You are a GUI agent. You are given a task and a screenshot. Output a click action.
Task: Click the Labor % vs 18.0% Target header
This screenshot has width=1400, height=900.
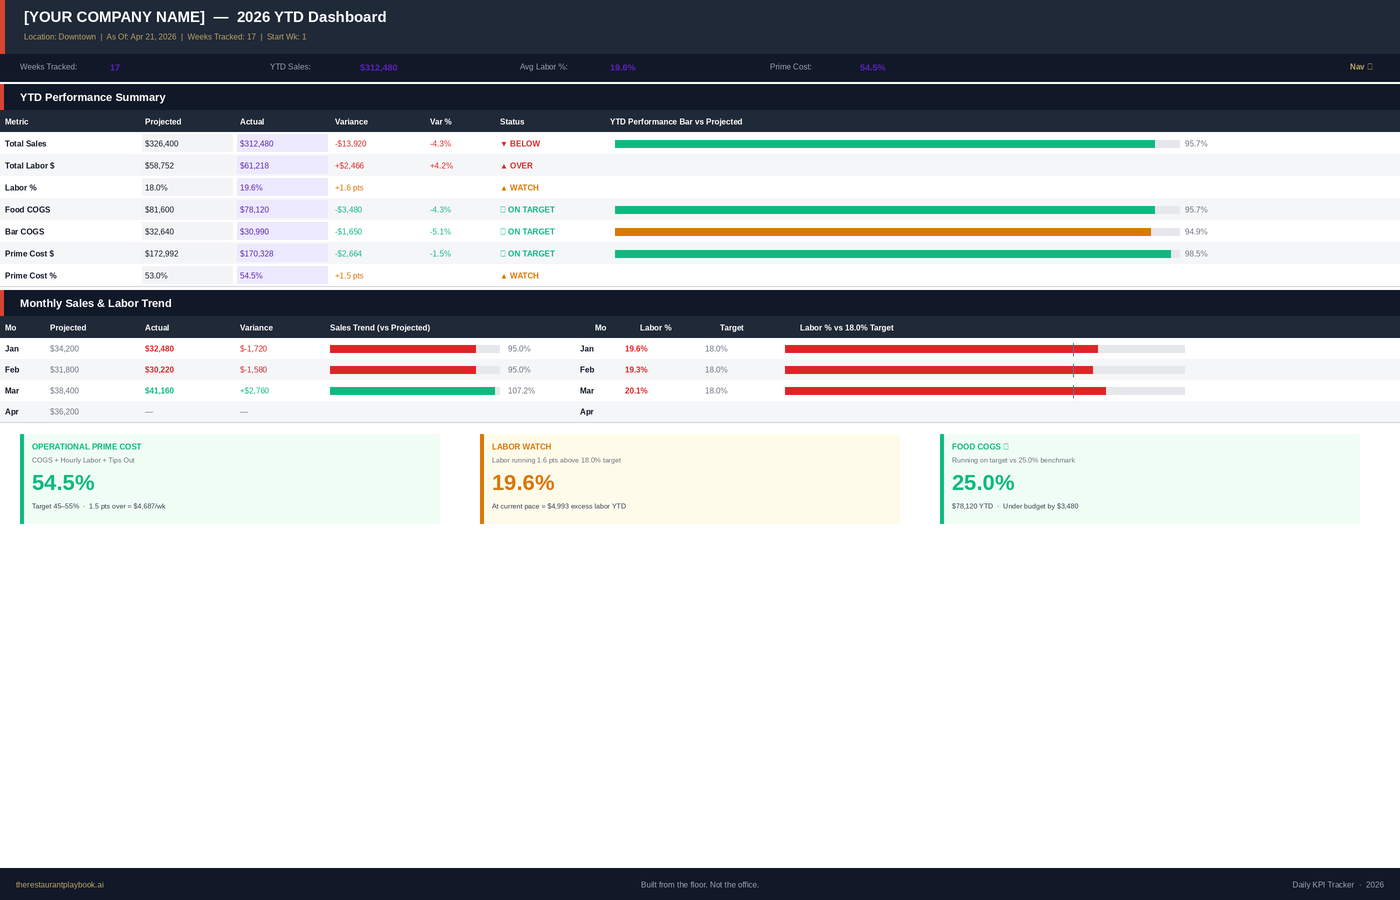(847, 328)
